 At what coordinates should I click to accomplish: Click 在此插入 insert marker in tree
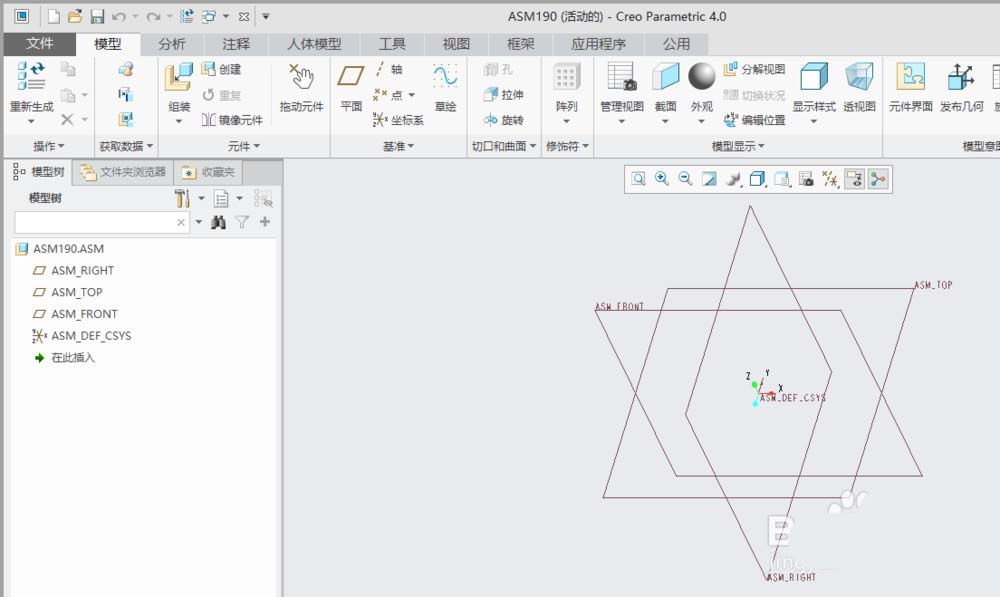64,357
